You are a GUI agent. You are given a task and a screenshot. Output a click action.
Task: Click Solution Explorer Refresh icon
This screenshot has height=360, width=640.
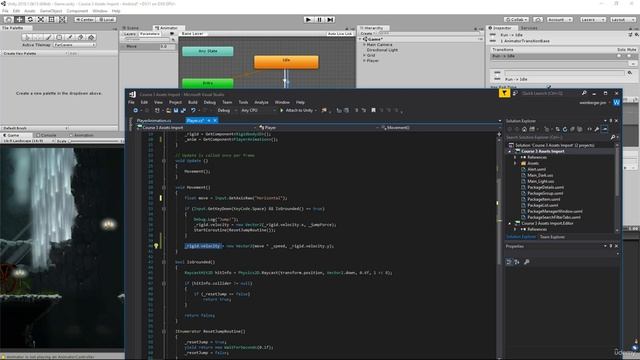(565, 129)
